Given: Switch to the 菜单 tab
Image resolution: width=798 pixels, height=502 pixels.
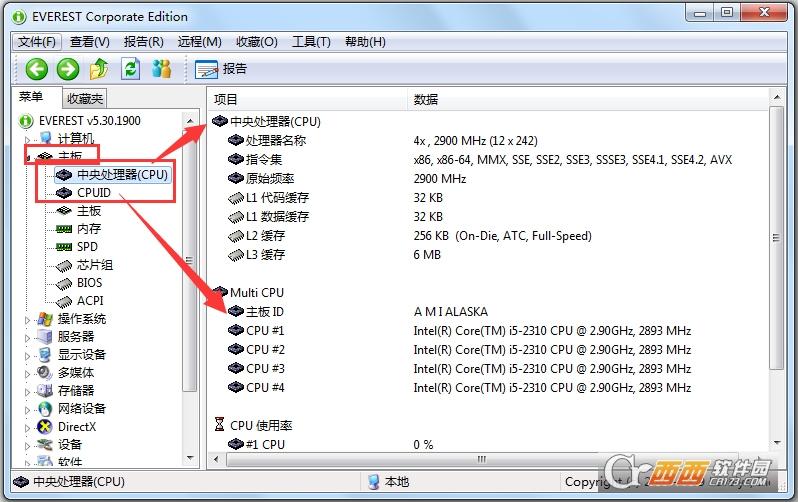Looking at the screenshot, I should (32, 97).
